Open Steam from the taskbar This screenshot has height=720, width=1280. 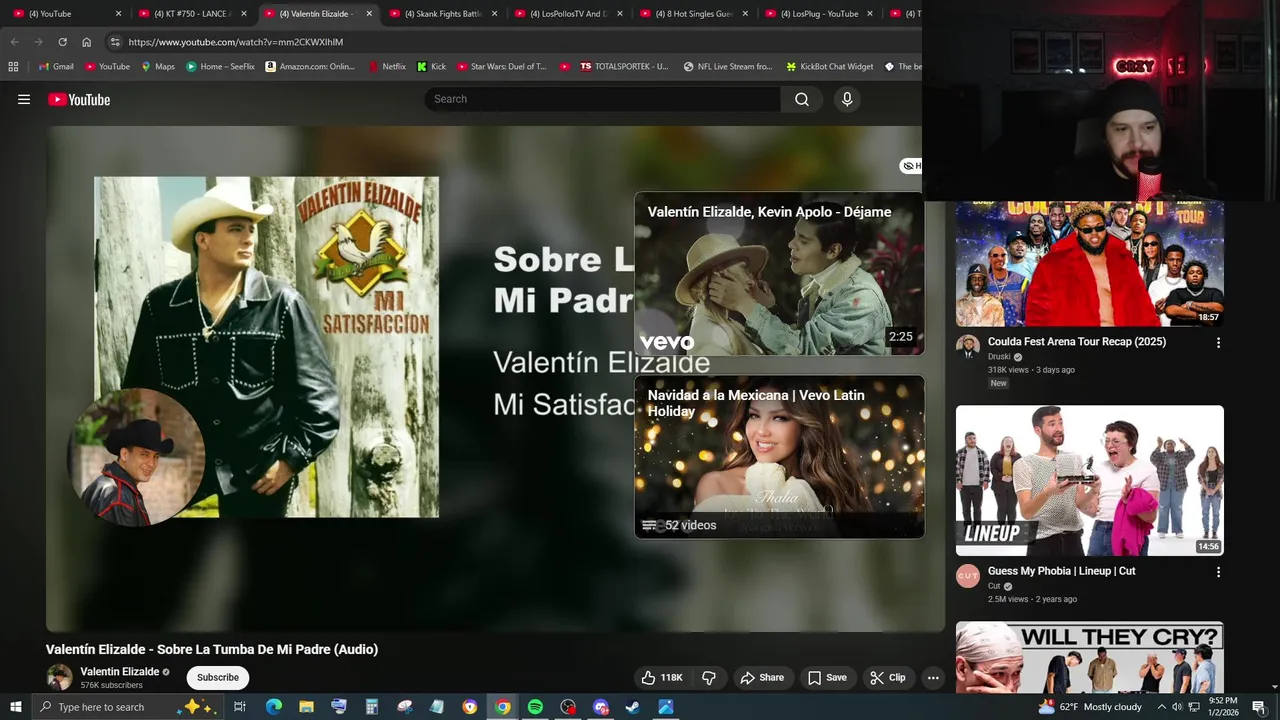pyautogui.click(x=633, y=707)
